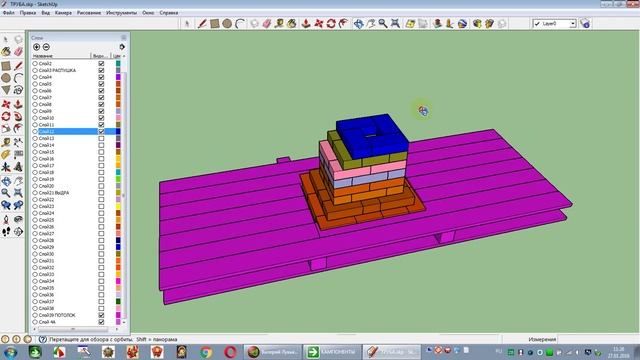Open the Файл menu
640x360 pixels.
tap(9, 13)
